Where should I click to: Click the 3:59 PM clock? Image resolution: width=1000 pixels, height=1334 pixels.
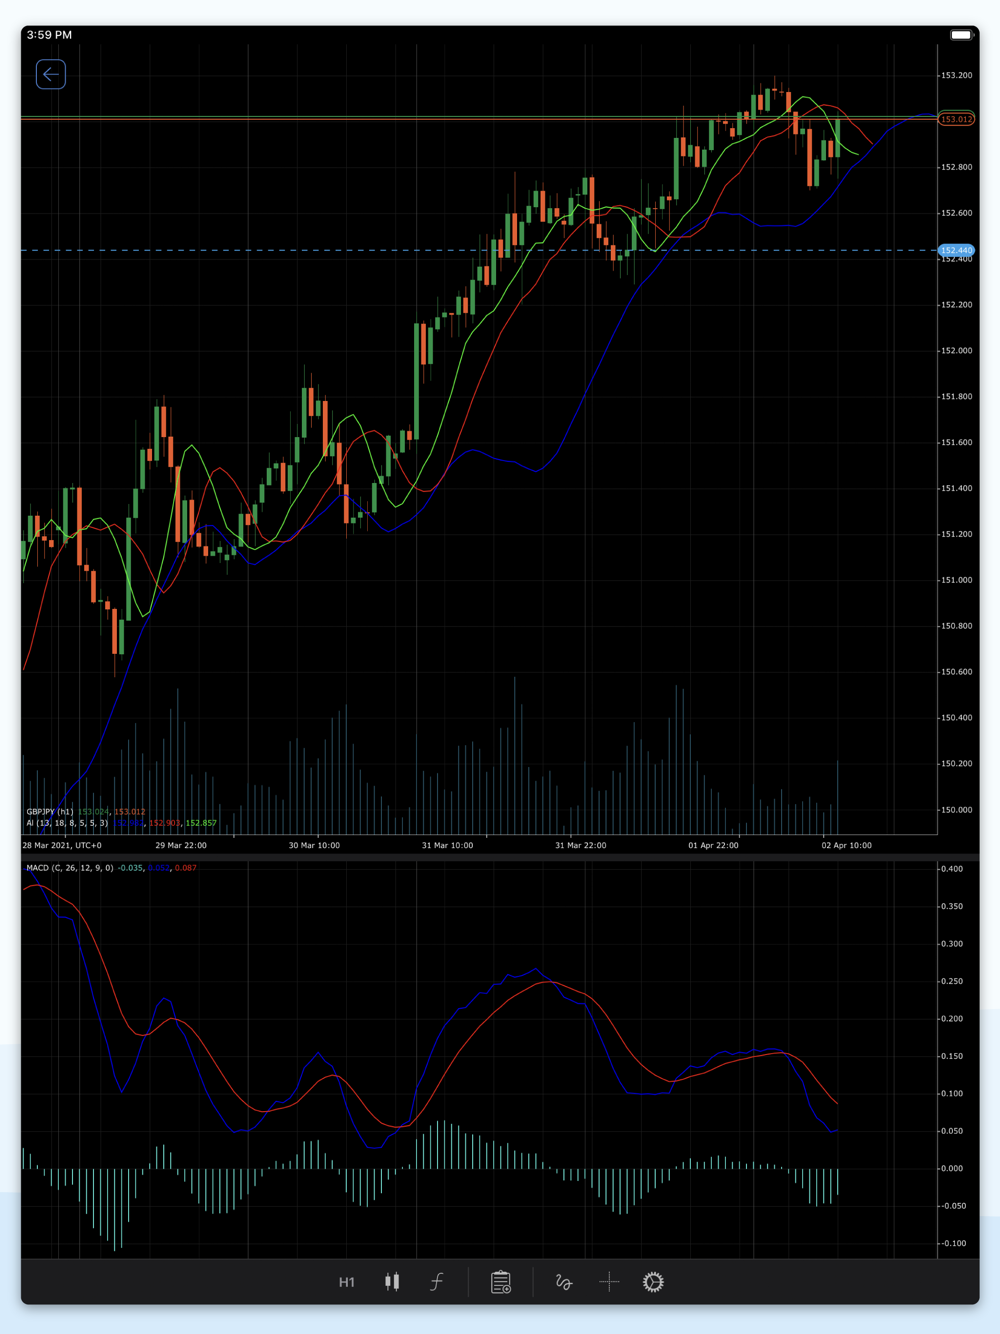point(49,35)
